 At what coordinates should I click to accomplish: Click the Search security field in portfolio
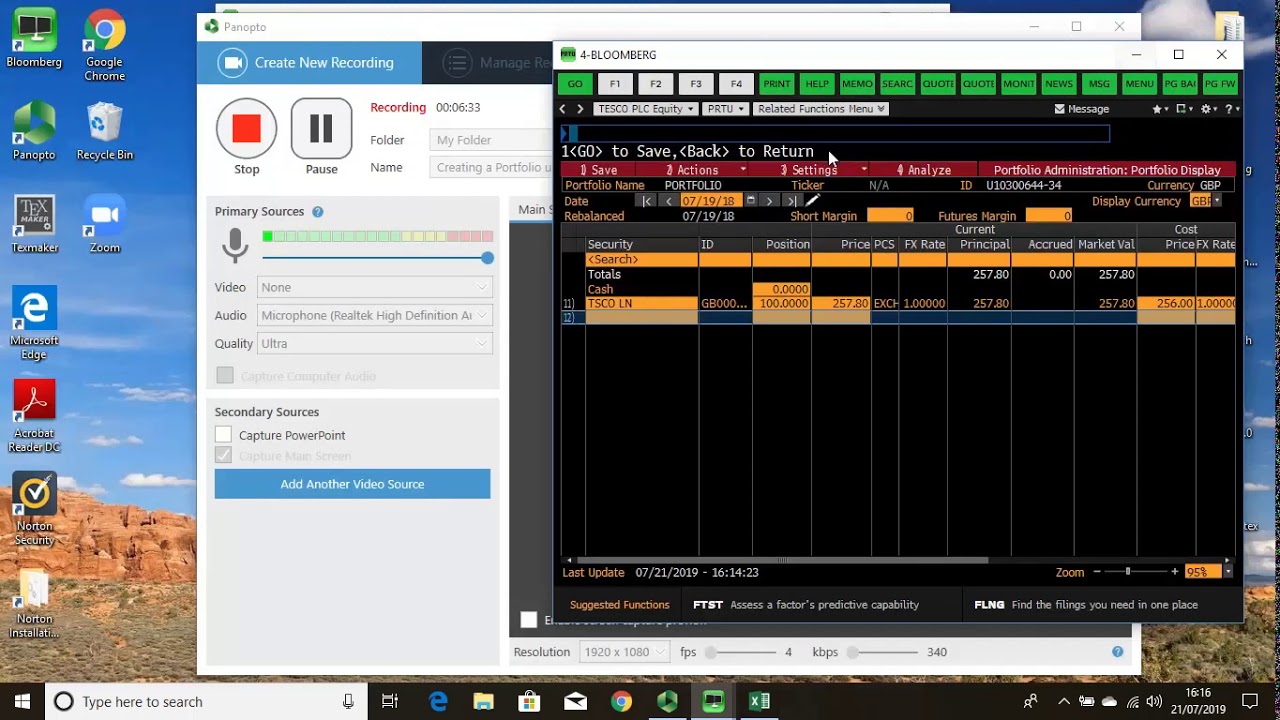(x=642, y=259)
